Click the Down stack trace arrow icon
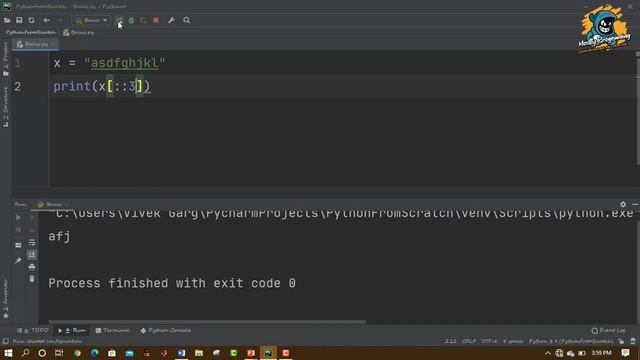 click(x=32, y=230)
